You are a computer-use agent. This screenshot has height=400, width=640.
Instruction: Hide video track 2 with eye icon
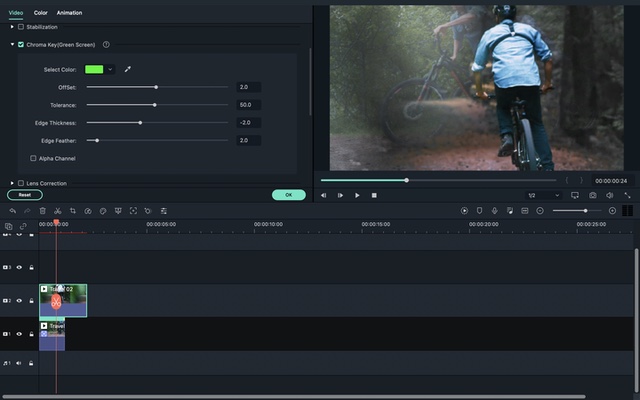19,300
